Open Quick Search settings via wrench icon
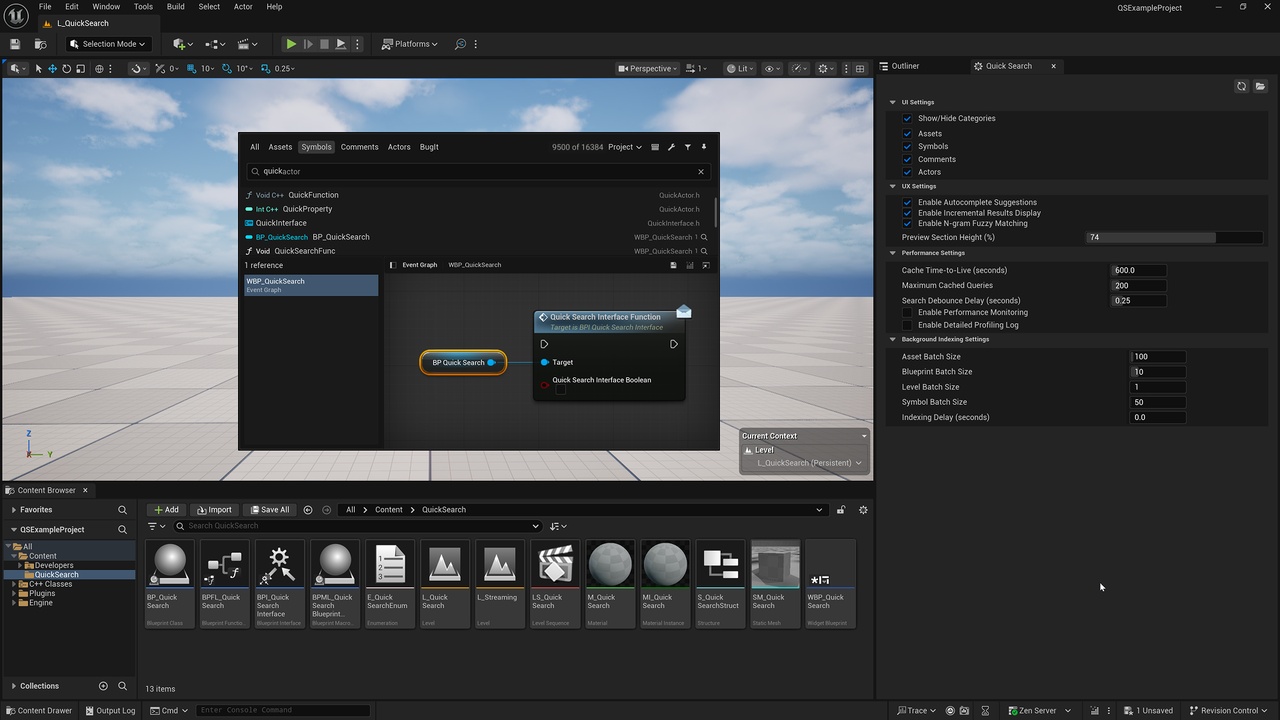Viewport: 1280px width, 720px height. pos(671,147)
